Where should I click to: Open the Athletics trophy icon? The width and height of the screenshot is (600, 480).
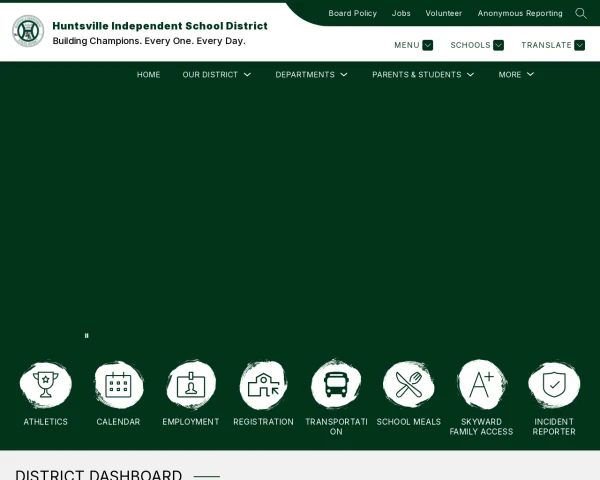(x=46, y=385)
